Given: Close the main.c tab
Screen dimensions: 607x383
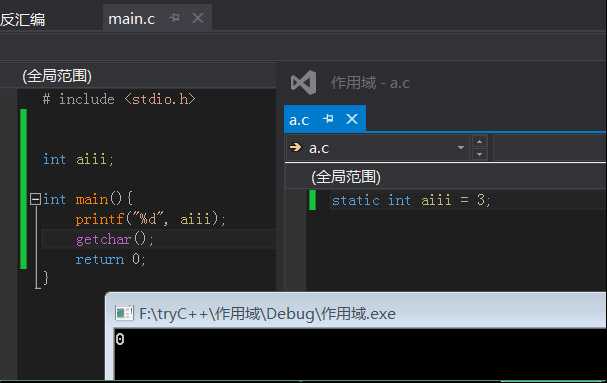Looking at the screenshot, I should (198, 18).
